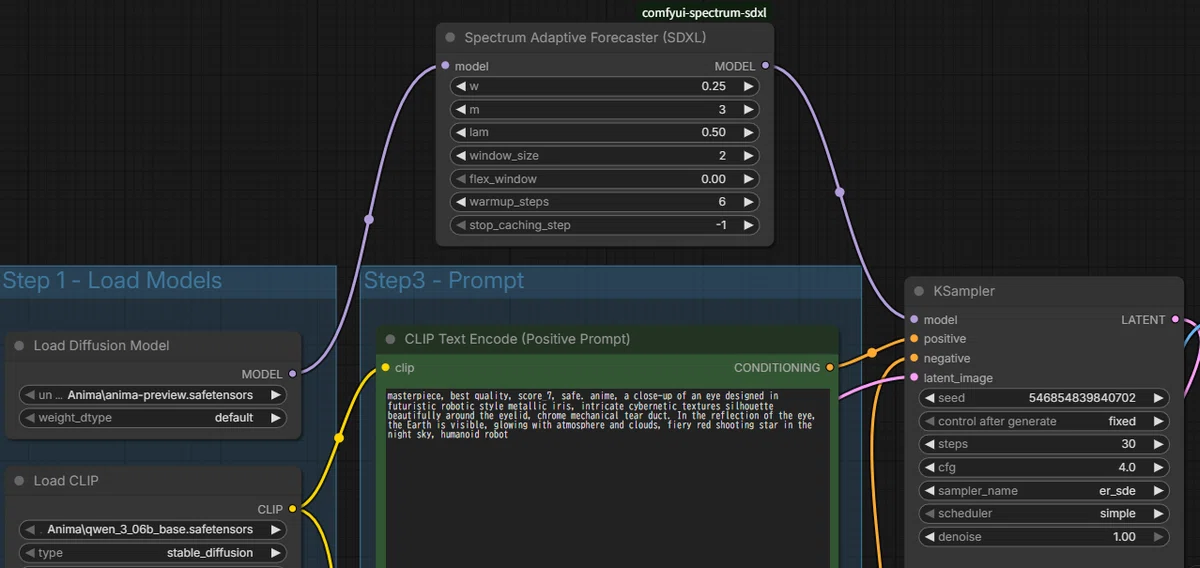Click the positive prompt text area

tap(607, 476)
